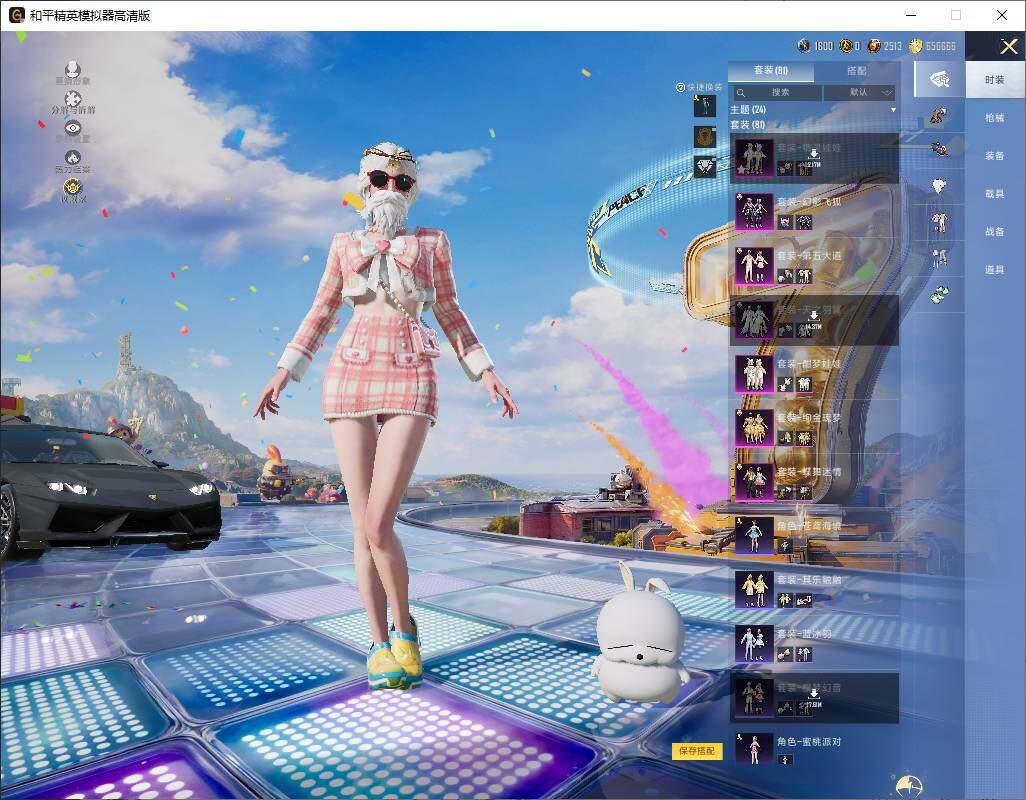Select the 角色 mermaid-girl character thumbnail
The height and width of the screenshot is (800, 1026).
tap(754, 536)
